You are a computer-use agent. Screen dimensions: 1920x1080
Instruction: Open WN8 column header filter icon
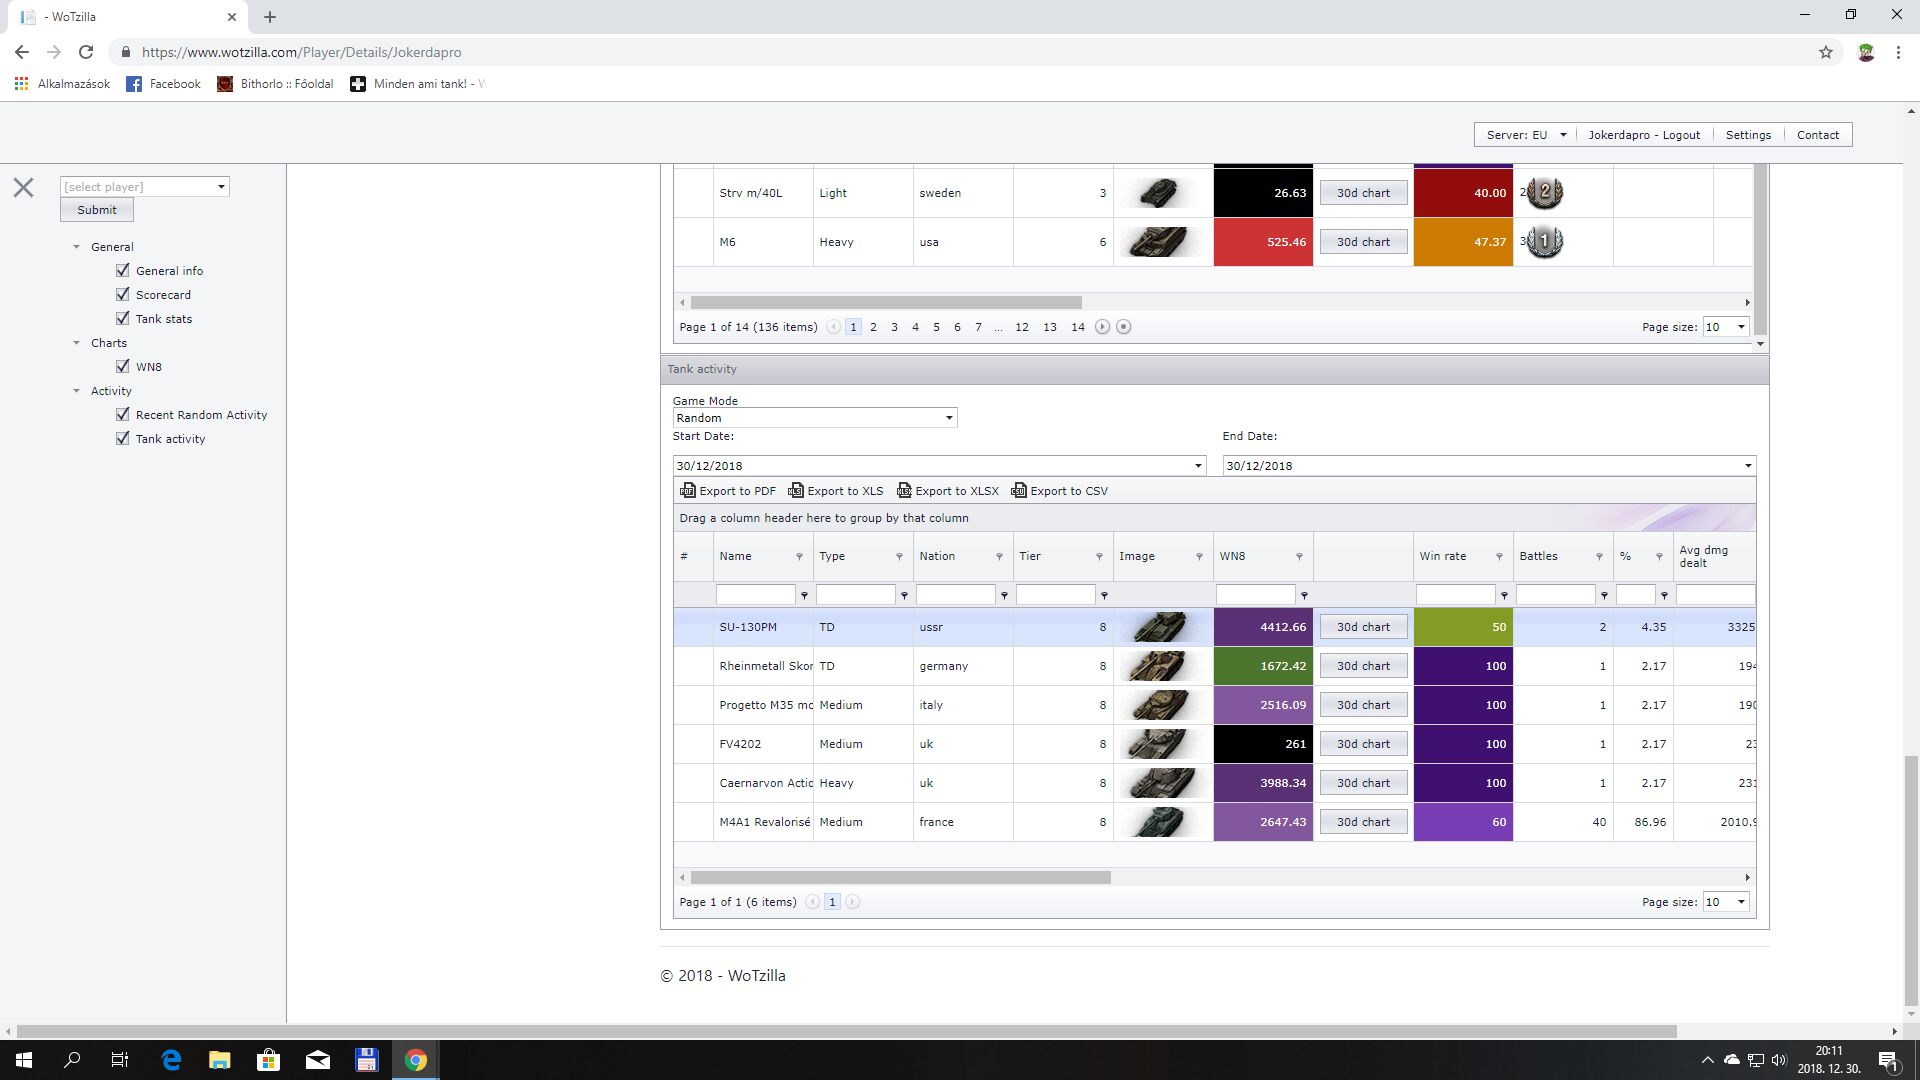1299,557
